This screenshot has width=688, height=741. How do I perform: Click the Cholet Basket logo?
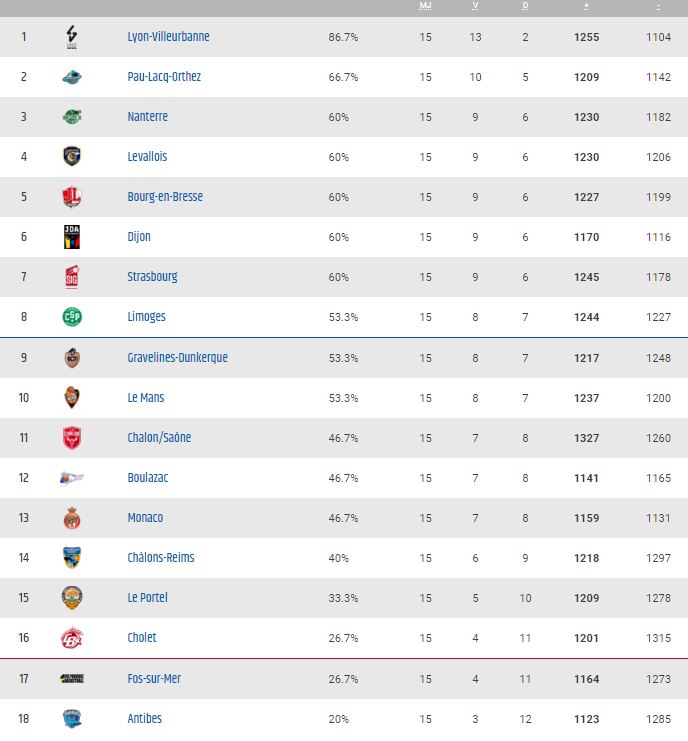click(72, 638)
